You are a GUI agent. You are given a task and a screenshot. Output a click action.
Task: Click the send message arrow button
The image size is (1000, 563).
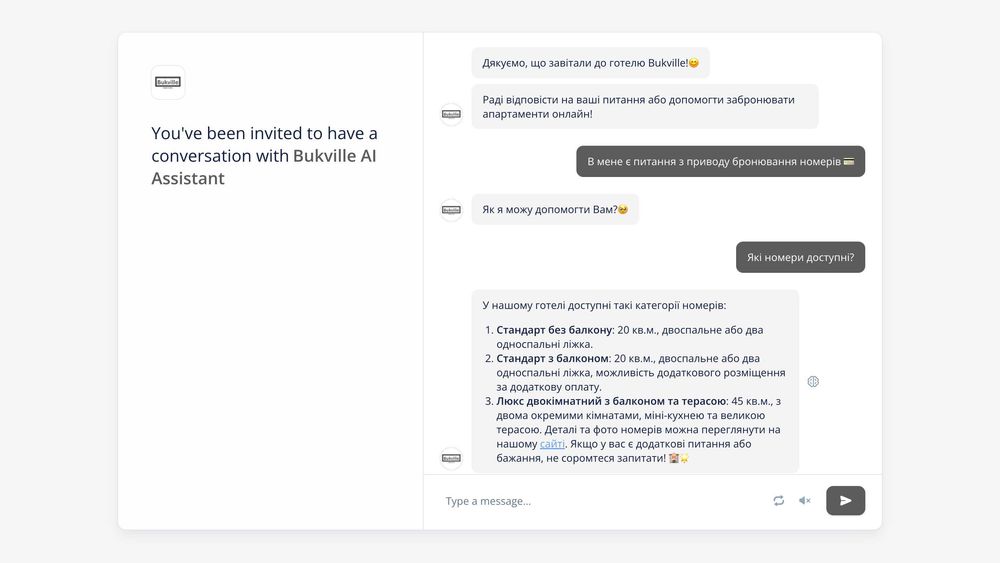click(x=845, y=501)
